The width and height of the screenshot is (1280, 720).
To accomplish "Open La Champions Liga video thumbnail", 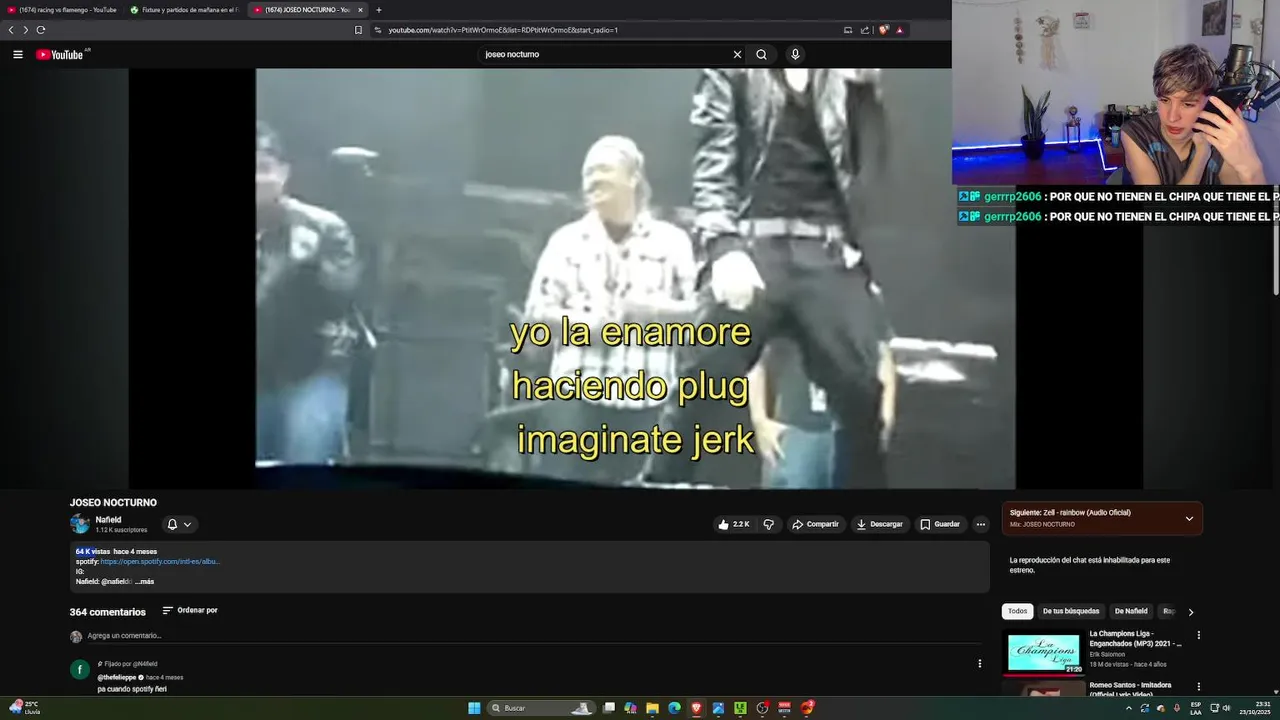I will point(1044,653).
